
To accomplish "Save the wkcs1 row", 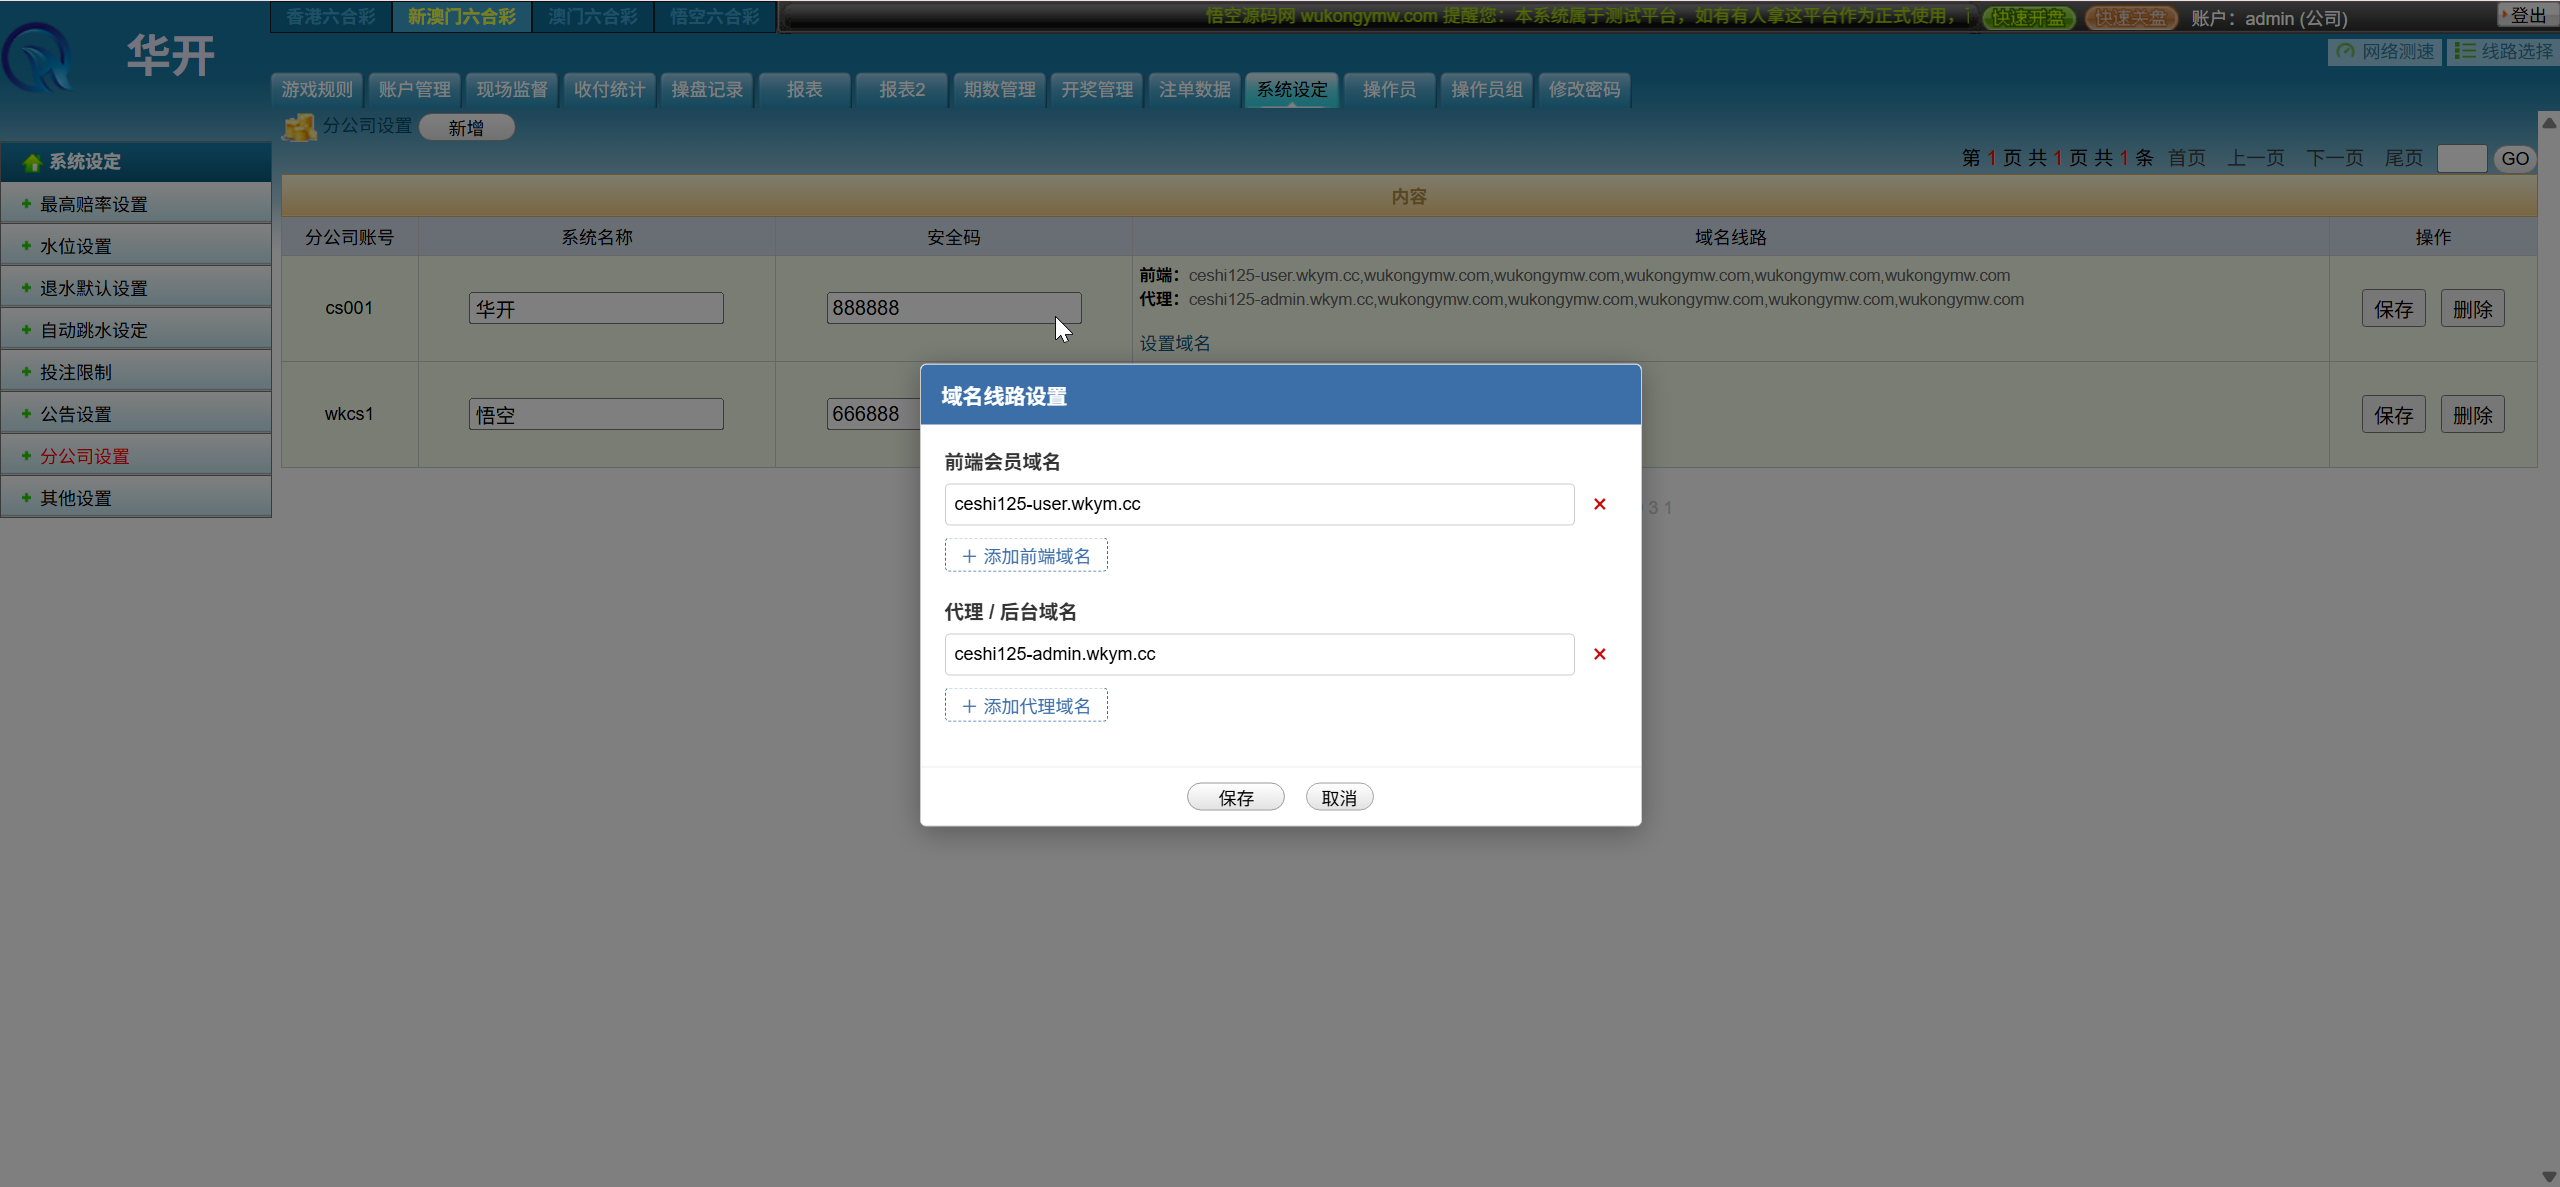I will click(x=2393, y=415).
